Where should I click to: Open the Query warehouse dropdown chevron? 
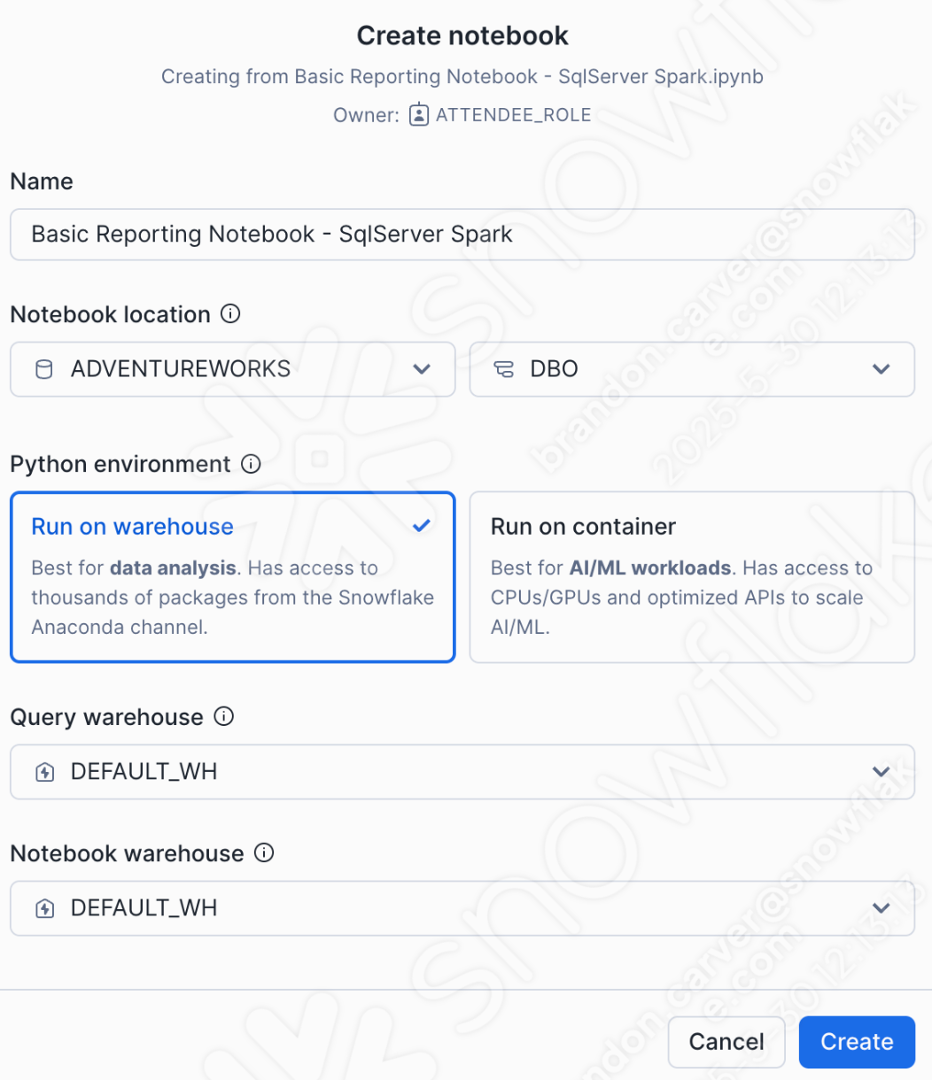[881, 772]
